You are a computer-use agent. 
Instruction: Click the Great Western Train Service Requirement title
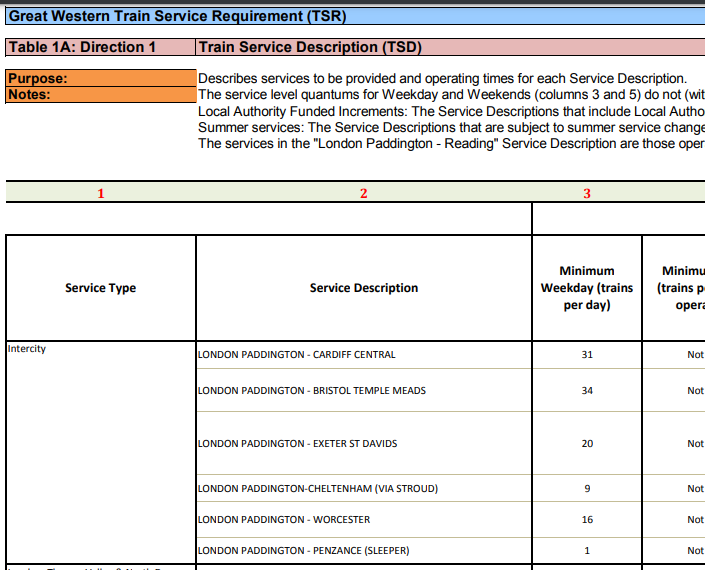click(171, 16)
